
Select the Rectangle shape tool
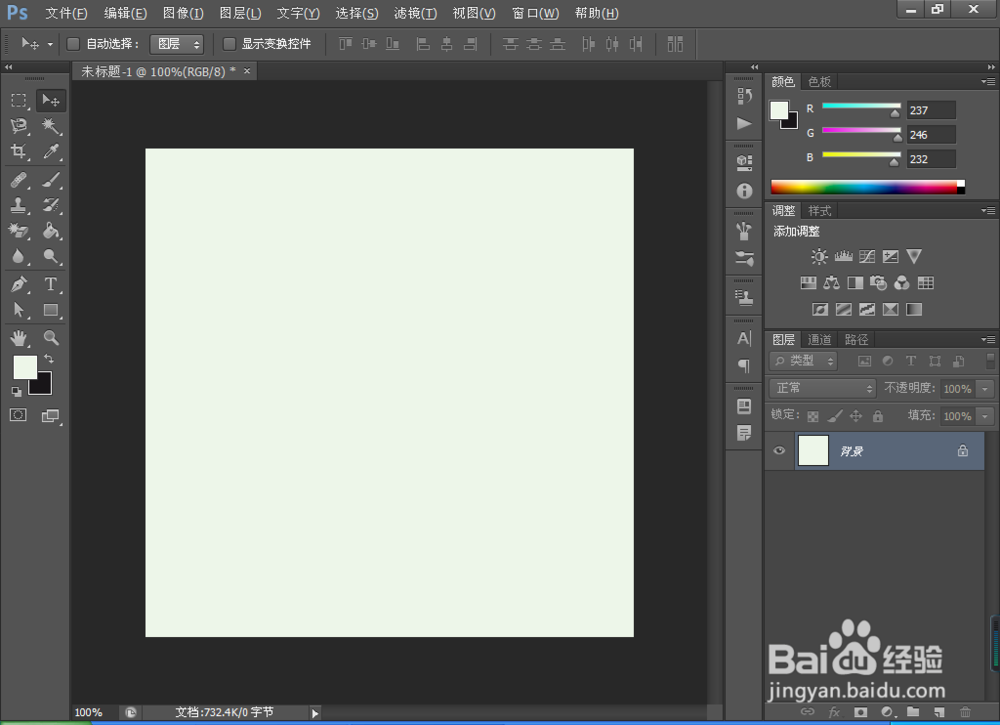(x=50, y=311)
